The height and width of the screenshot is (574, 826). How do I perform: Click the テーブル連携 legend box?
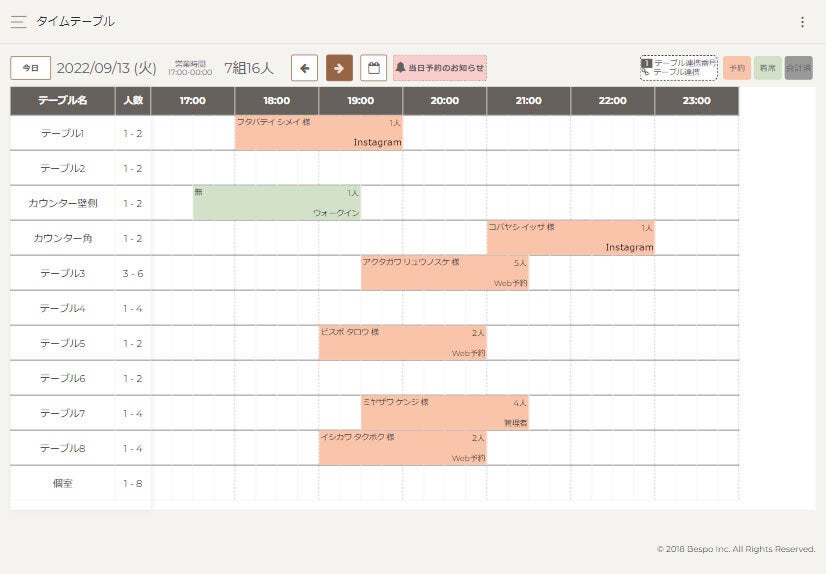(x=679, y=68)
